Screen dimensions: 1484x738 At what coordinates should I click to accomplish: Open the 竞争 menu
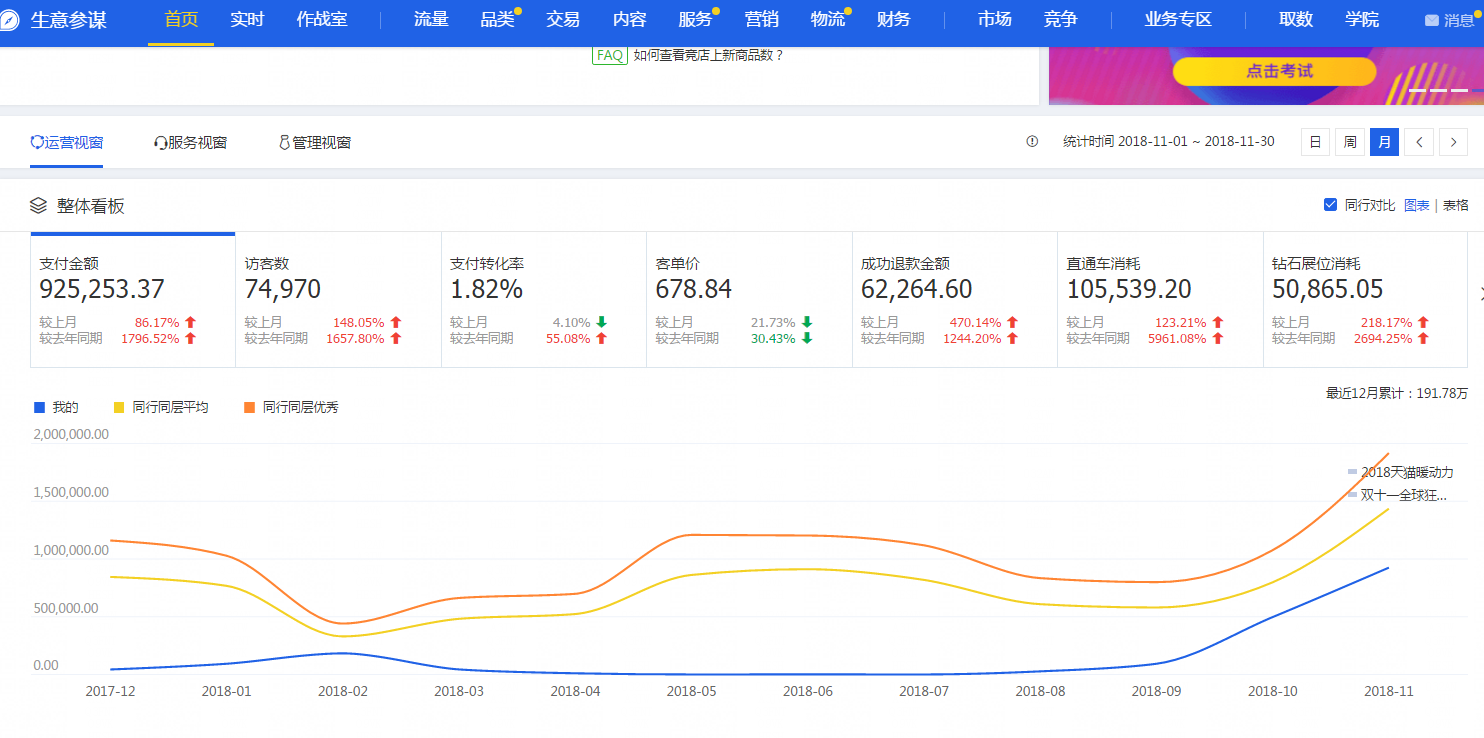[x=1060, y=20]
